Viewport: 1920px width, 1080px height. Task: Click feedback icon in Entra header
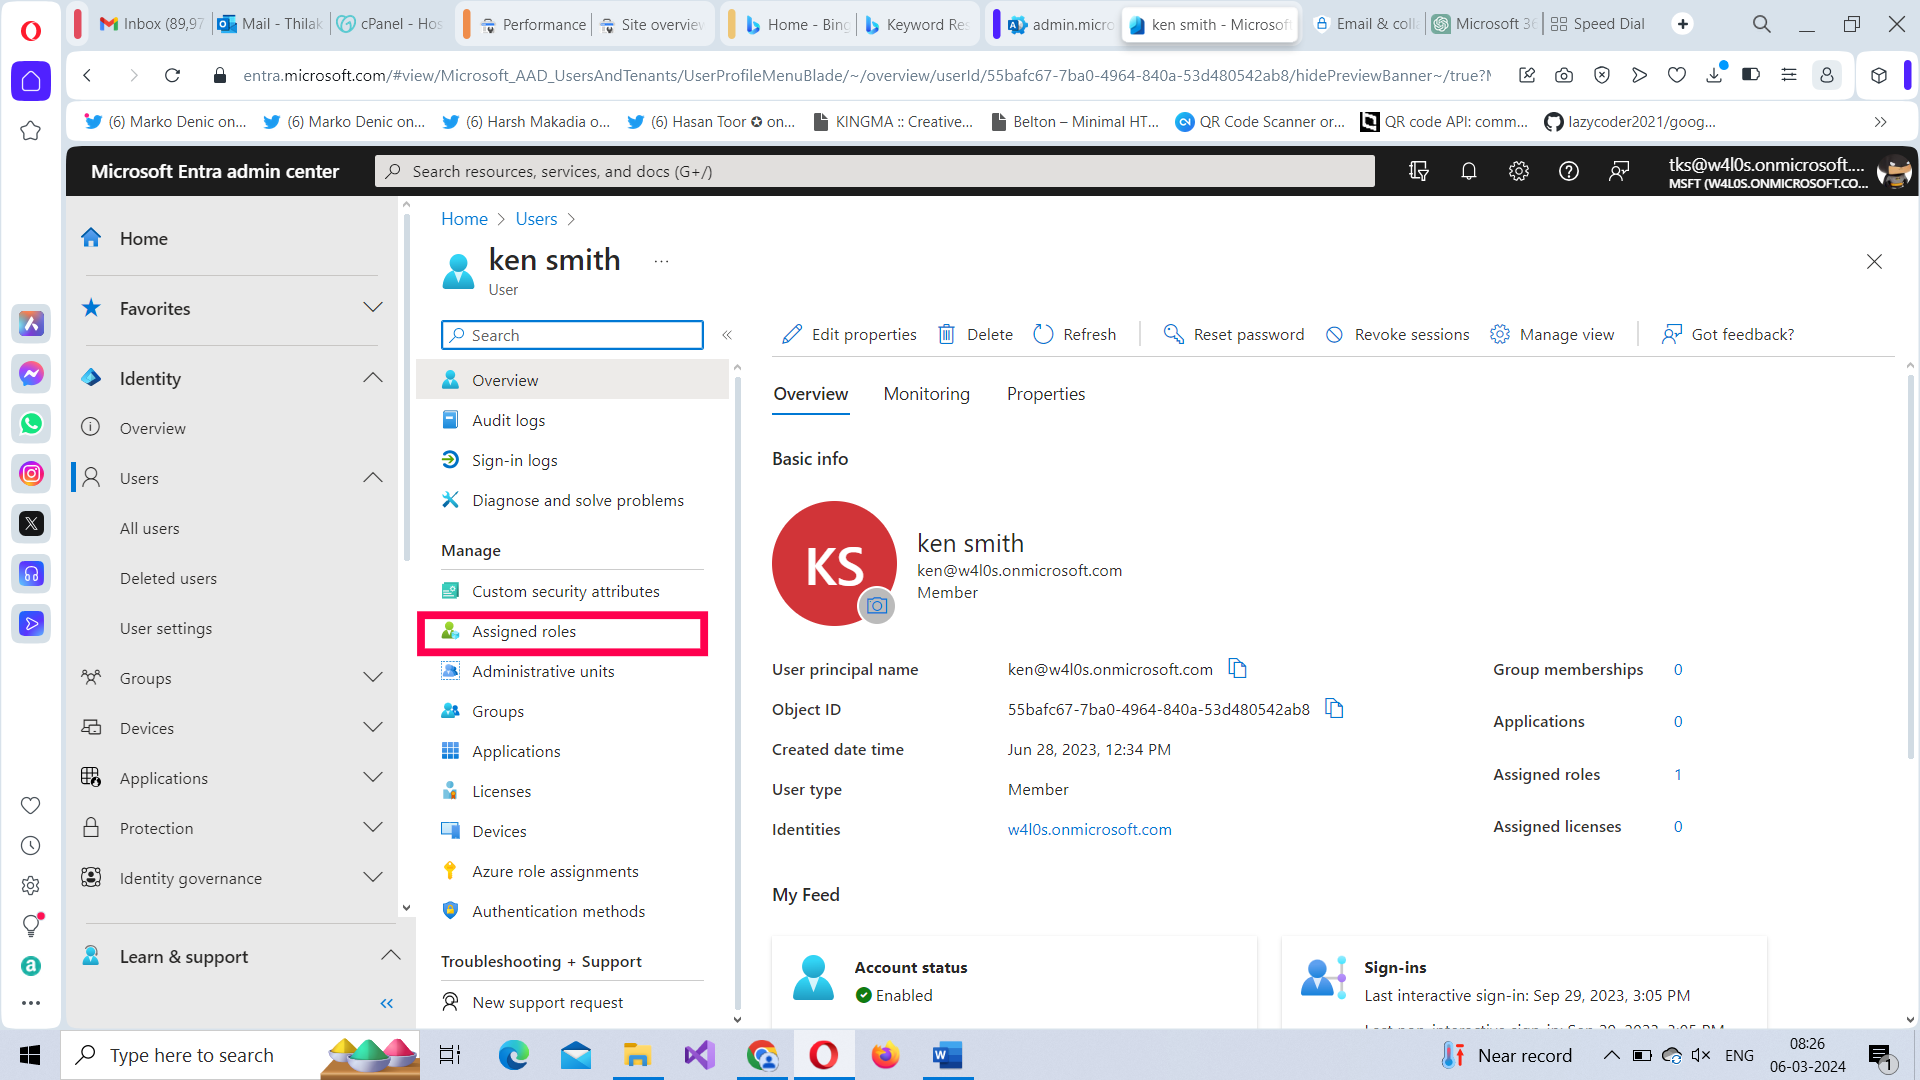(1618, 171)
